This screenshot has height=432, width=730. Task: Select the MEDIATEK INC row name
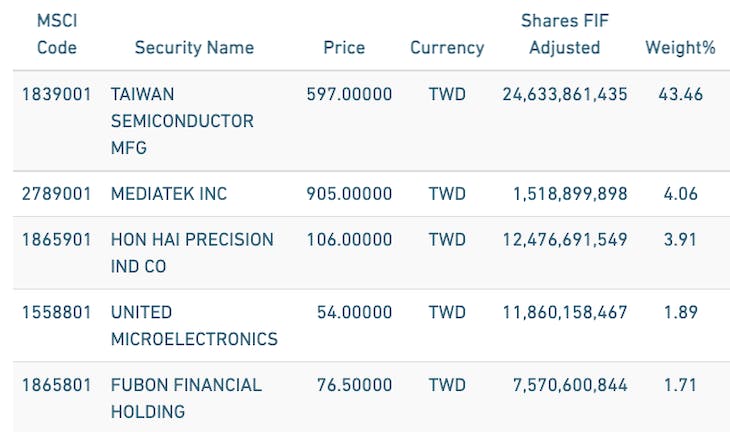coord(169,193)
